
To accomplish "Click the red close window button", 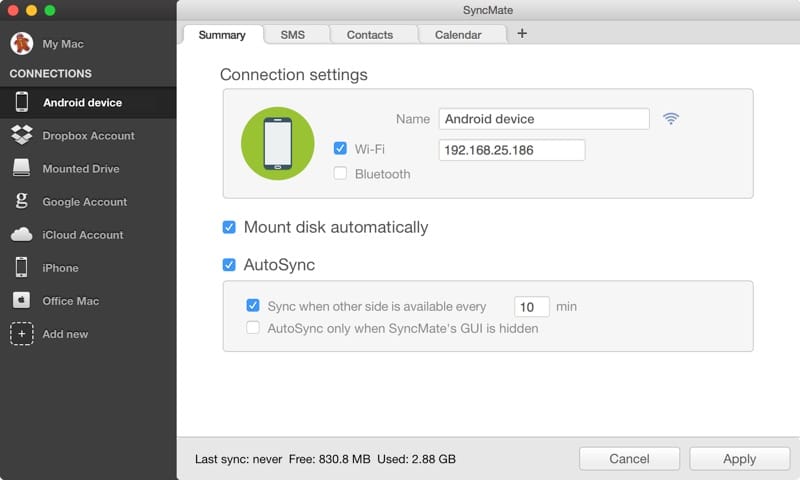I will pyautogui.click(x=13, y=10).
